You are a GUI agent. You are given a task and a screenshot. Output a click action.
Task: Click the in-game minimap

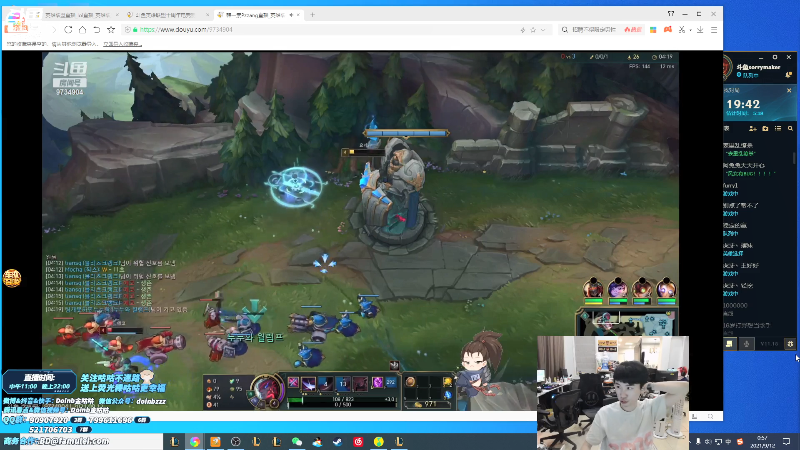click(x=628, y=323)
